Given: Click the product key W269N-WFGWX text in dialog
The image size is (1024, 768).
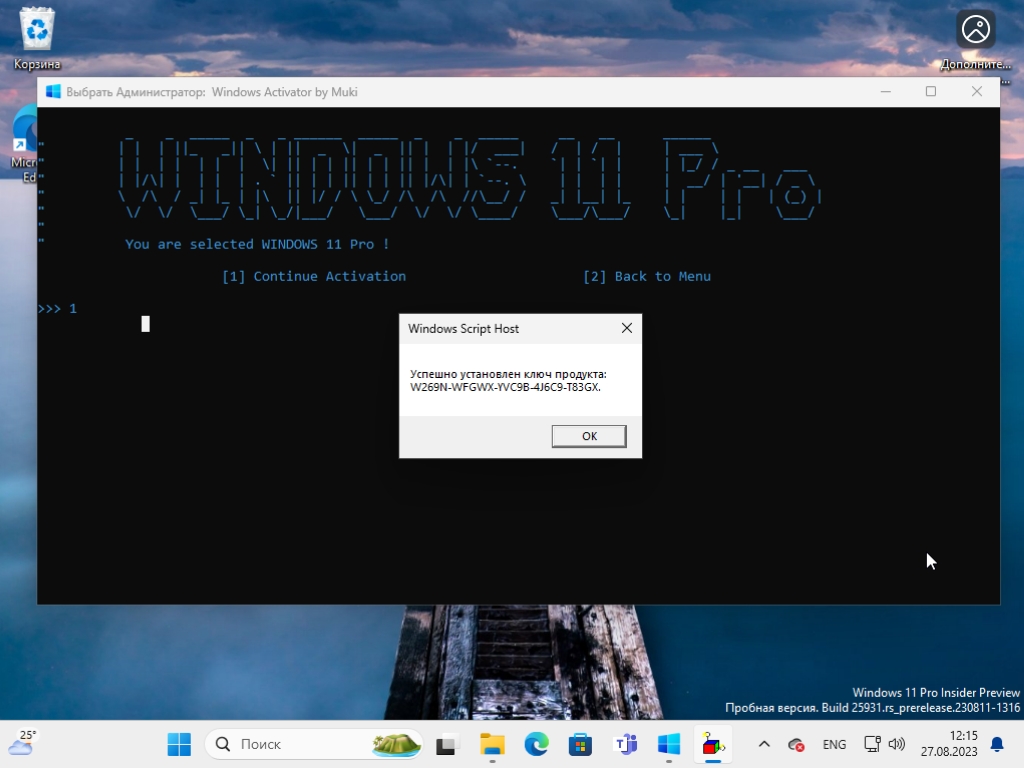Looking at the screenshot, I should (x=505, y=387).
